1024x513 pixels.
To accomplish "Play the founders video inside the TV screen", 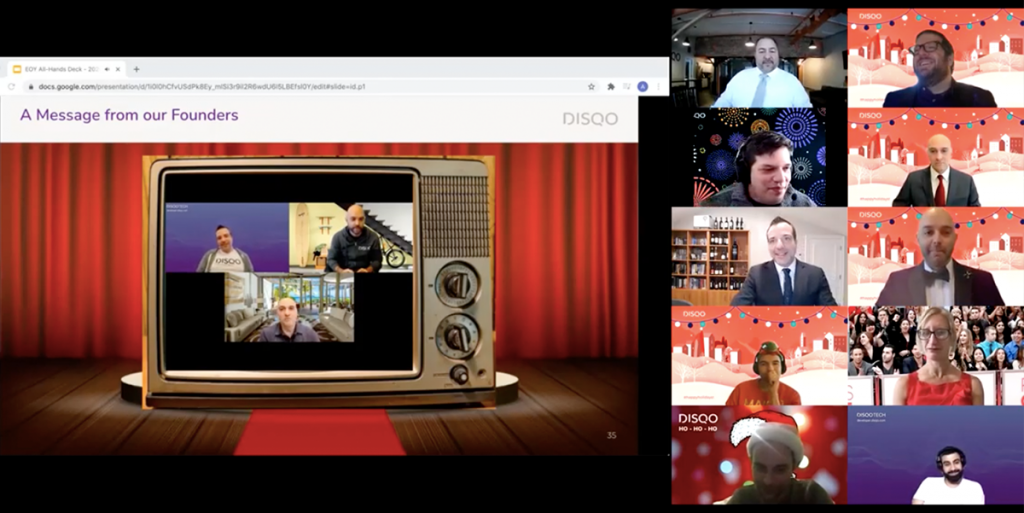I will click(289, 272).
